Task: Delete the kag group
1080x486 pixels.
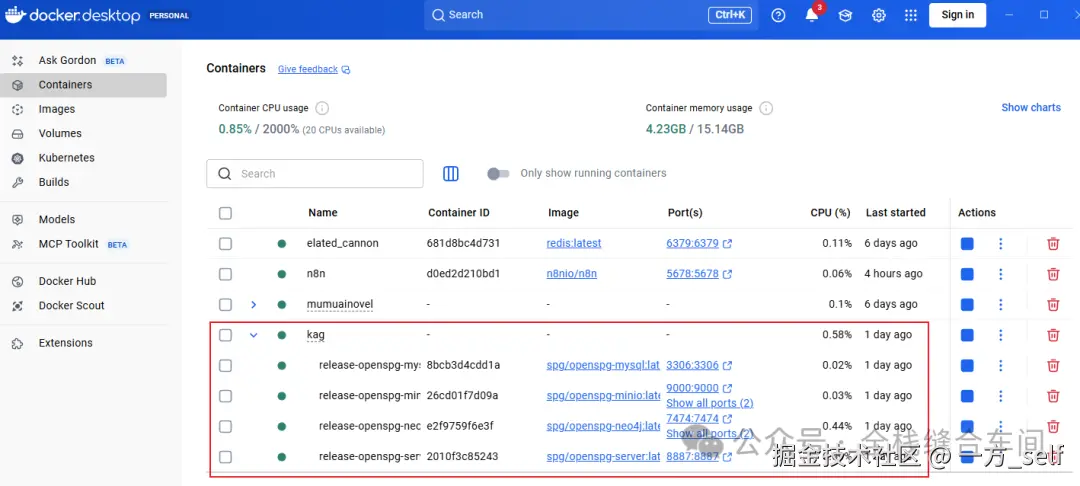Action: 1053,335
